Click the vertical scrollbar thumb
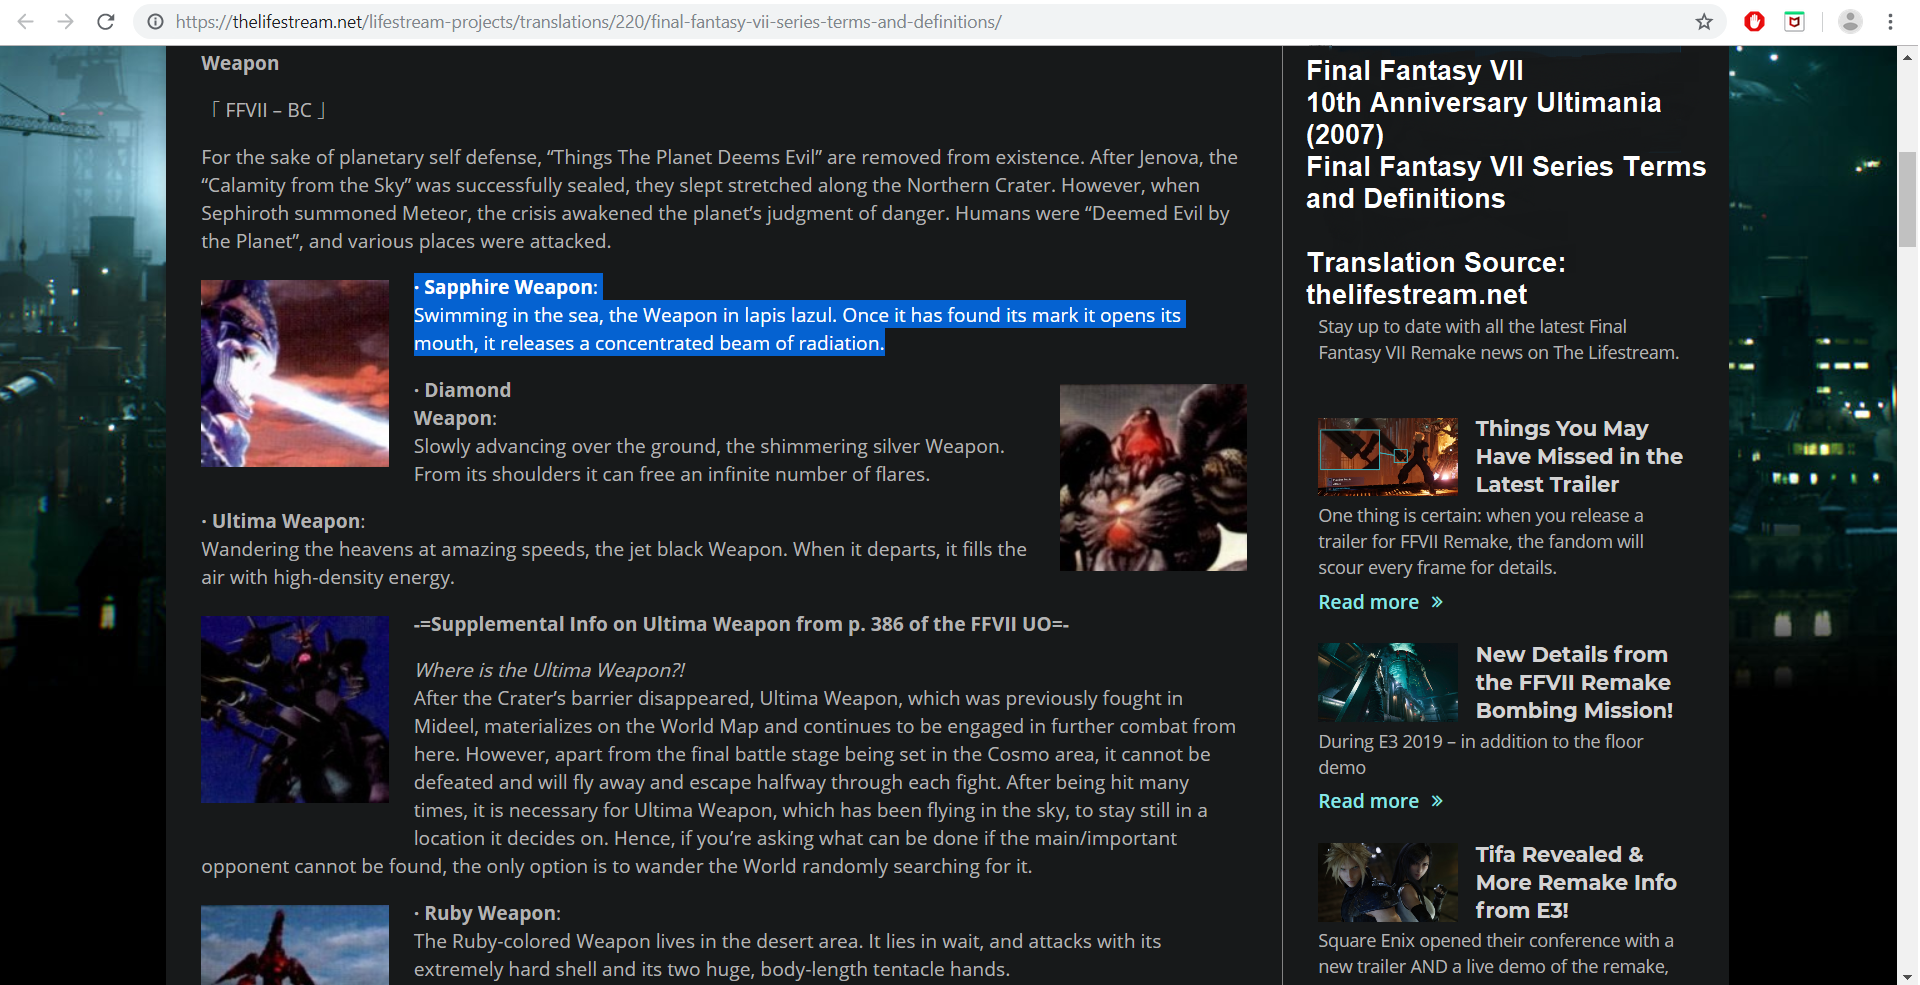This screenshot has height=985, width=1920. [x=1908, y=199]
